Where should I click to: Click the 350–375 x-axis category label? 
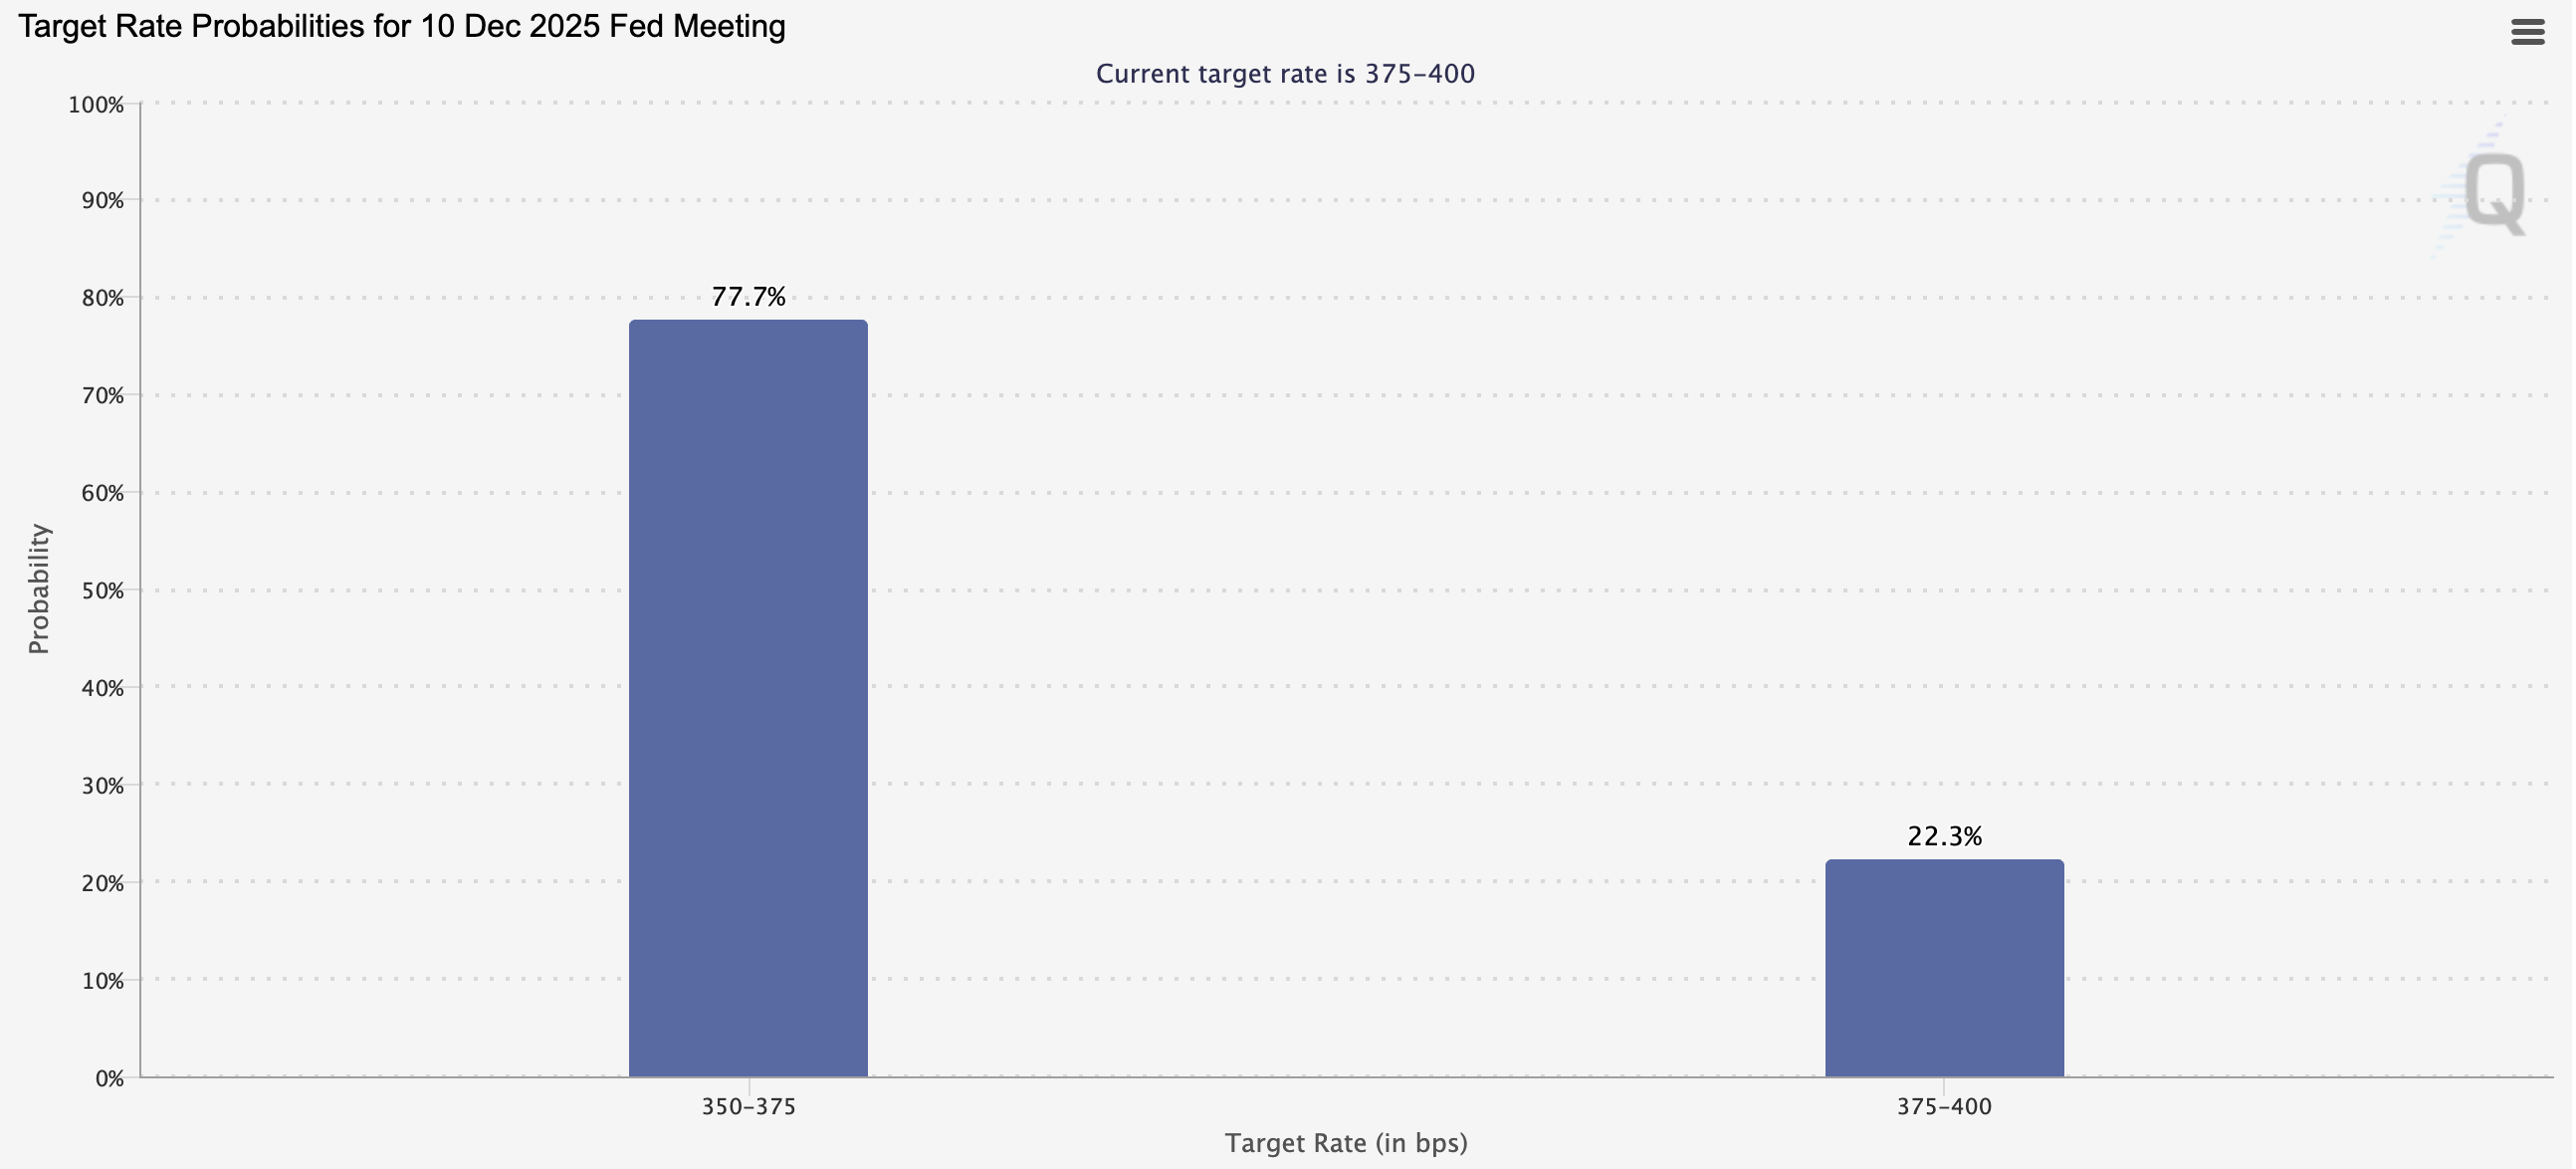pos(748,1107)
